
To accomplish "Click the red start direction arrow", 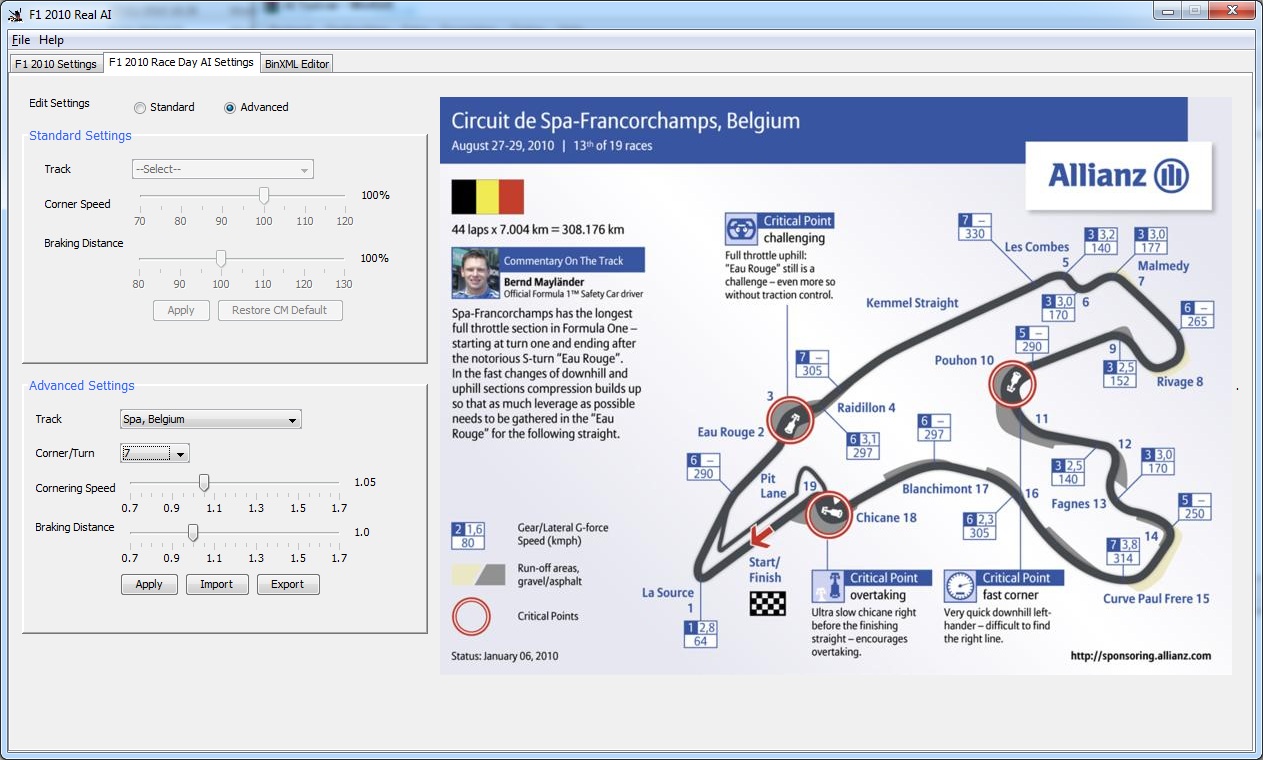I will click(764, 537).
